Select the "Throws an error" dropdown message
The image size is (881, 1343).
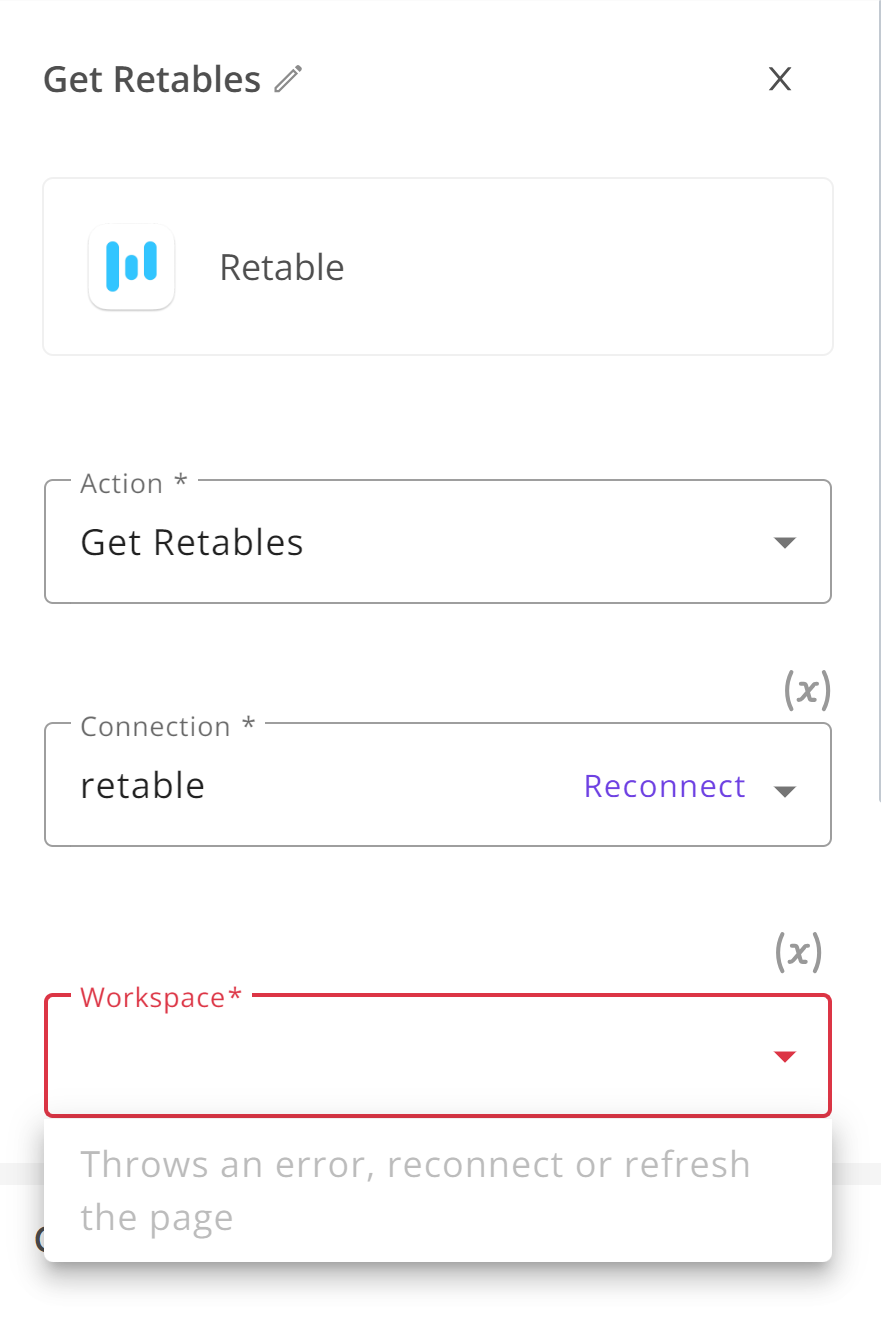tap(415, 1190)
